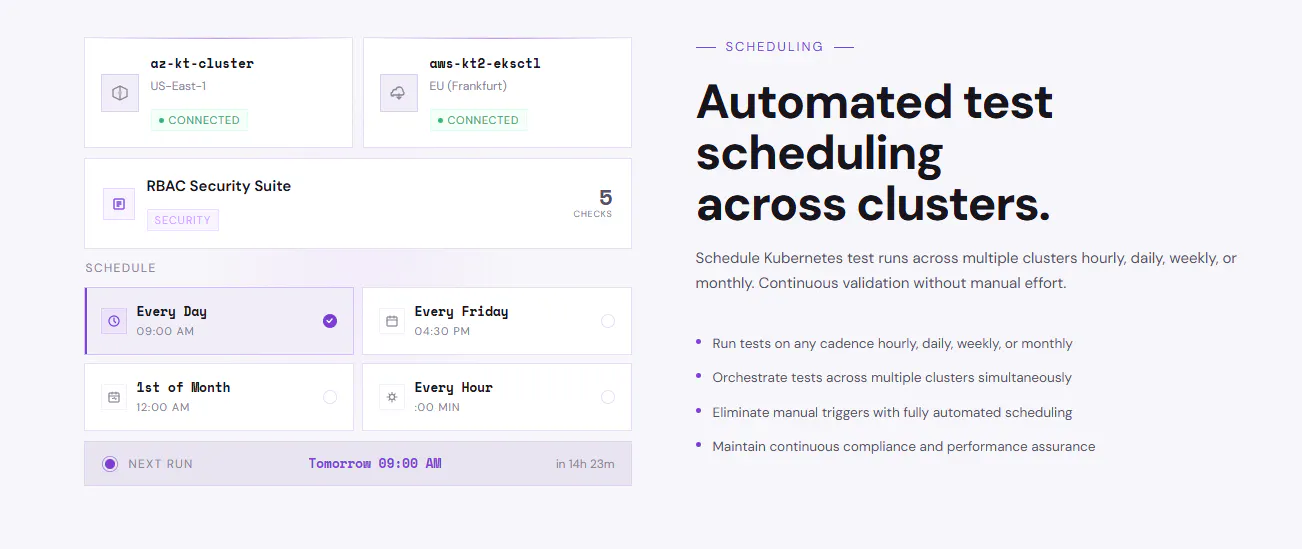Click the 04:30 PM time under Every Friday
1302x549 pixels.
442,331
